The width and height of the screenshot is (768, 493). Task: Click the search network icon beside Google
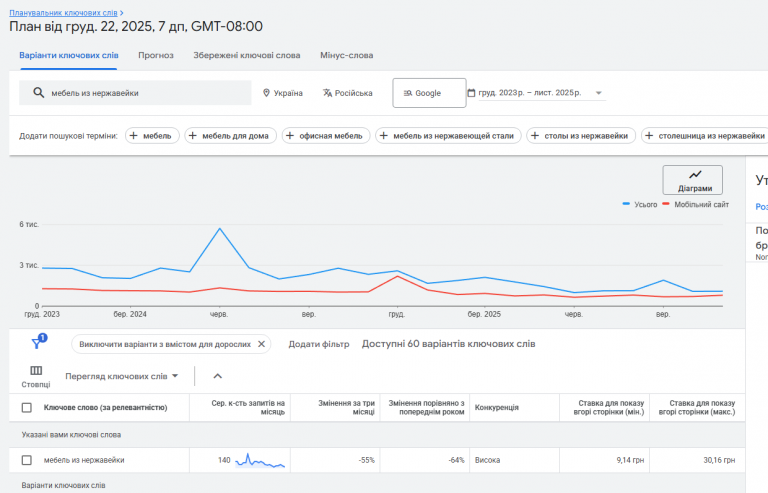[408, 93]
